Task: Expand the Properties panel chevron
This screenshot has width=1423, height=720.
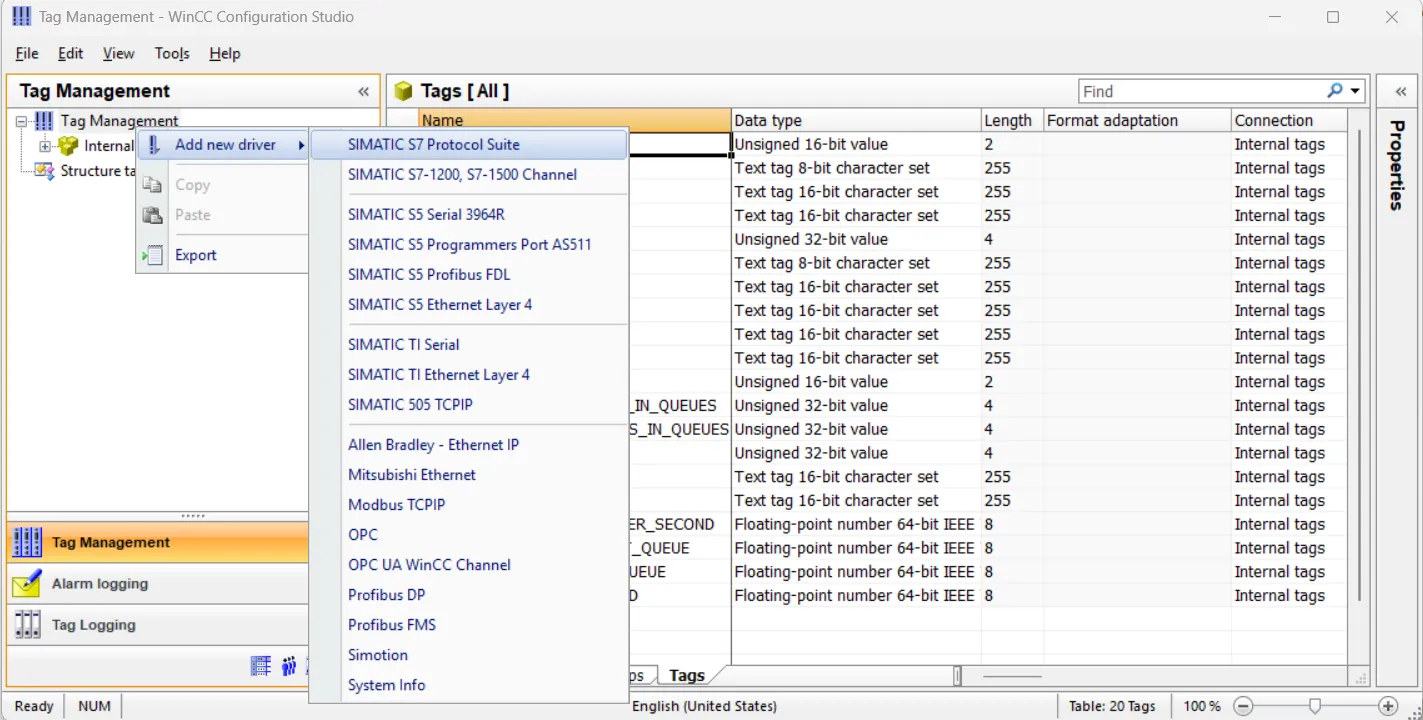Action: (x=1401, y=92)
